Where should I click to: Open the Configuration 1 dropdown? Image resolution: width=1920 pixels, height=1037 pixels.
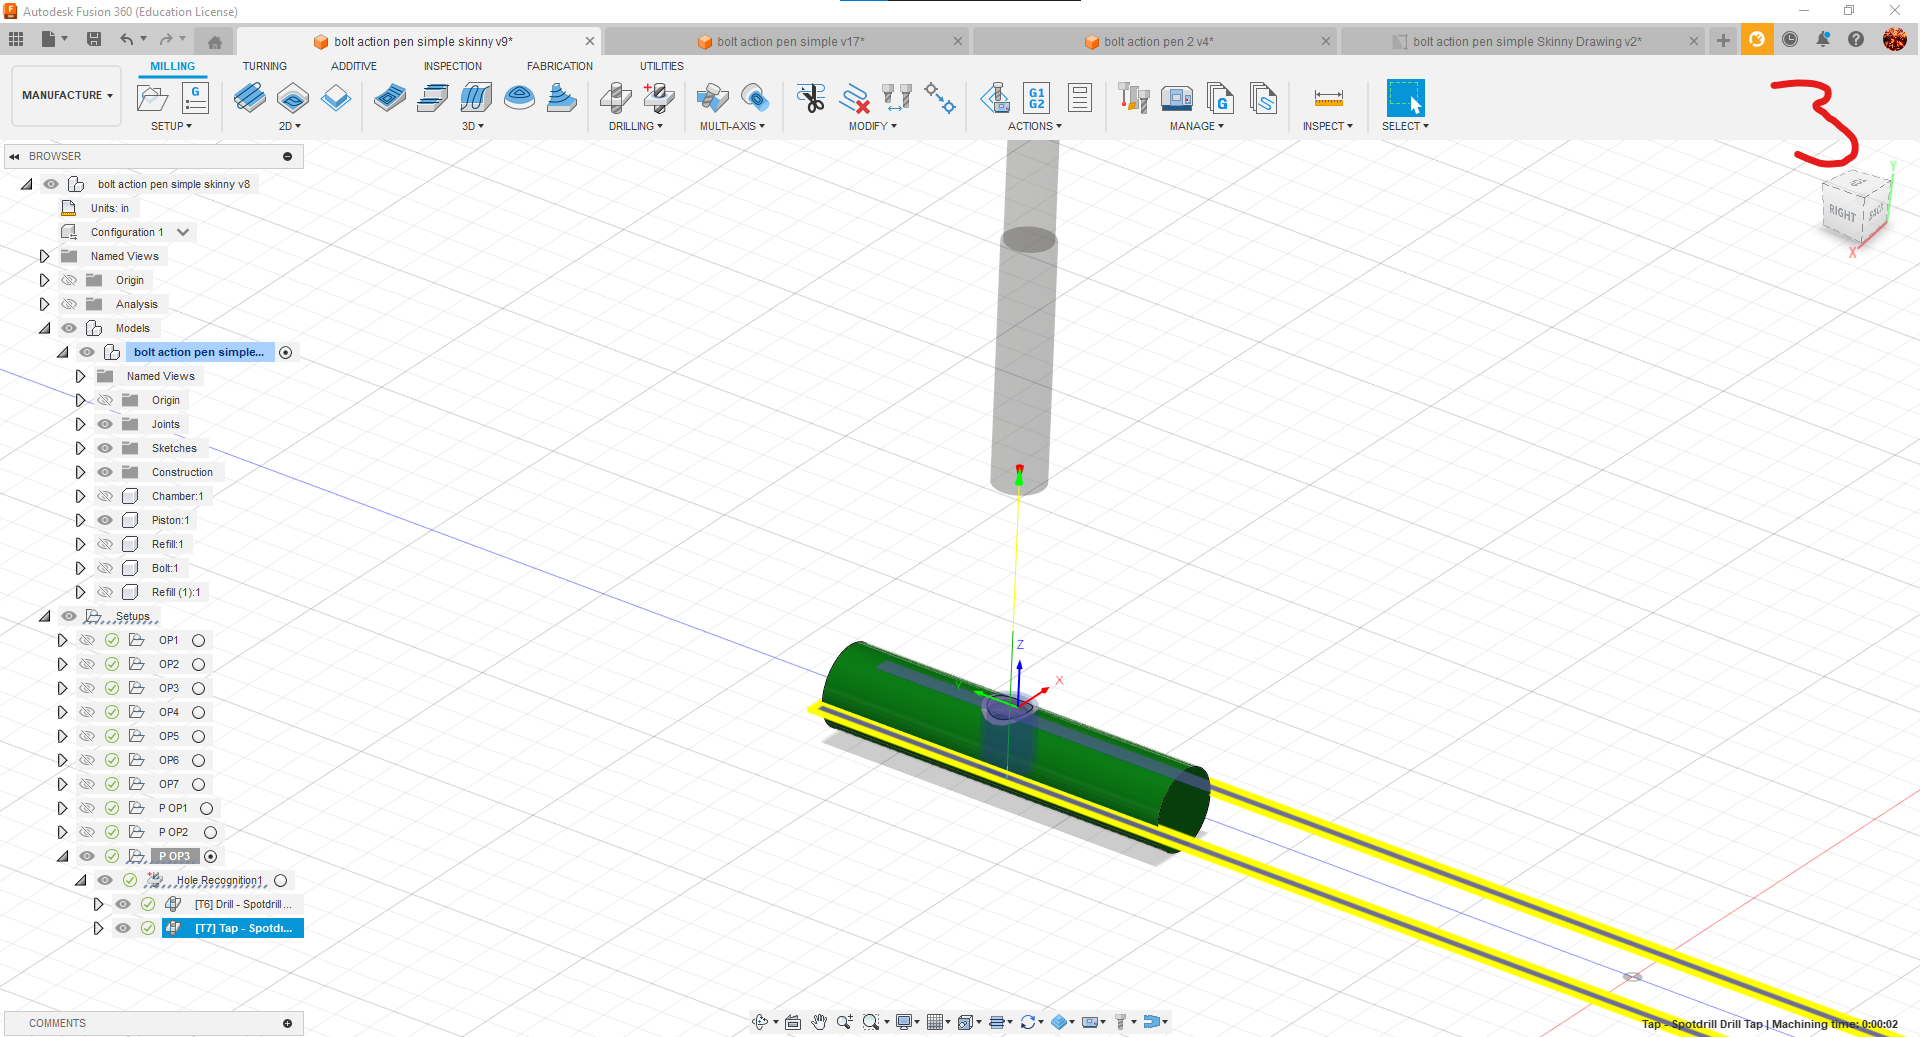point(184,232)
